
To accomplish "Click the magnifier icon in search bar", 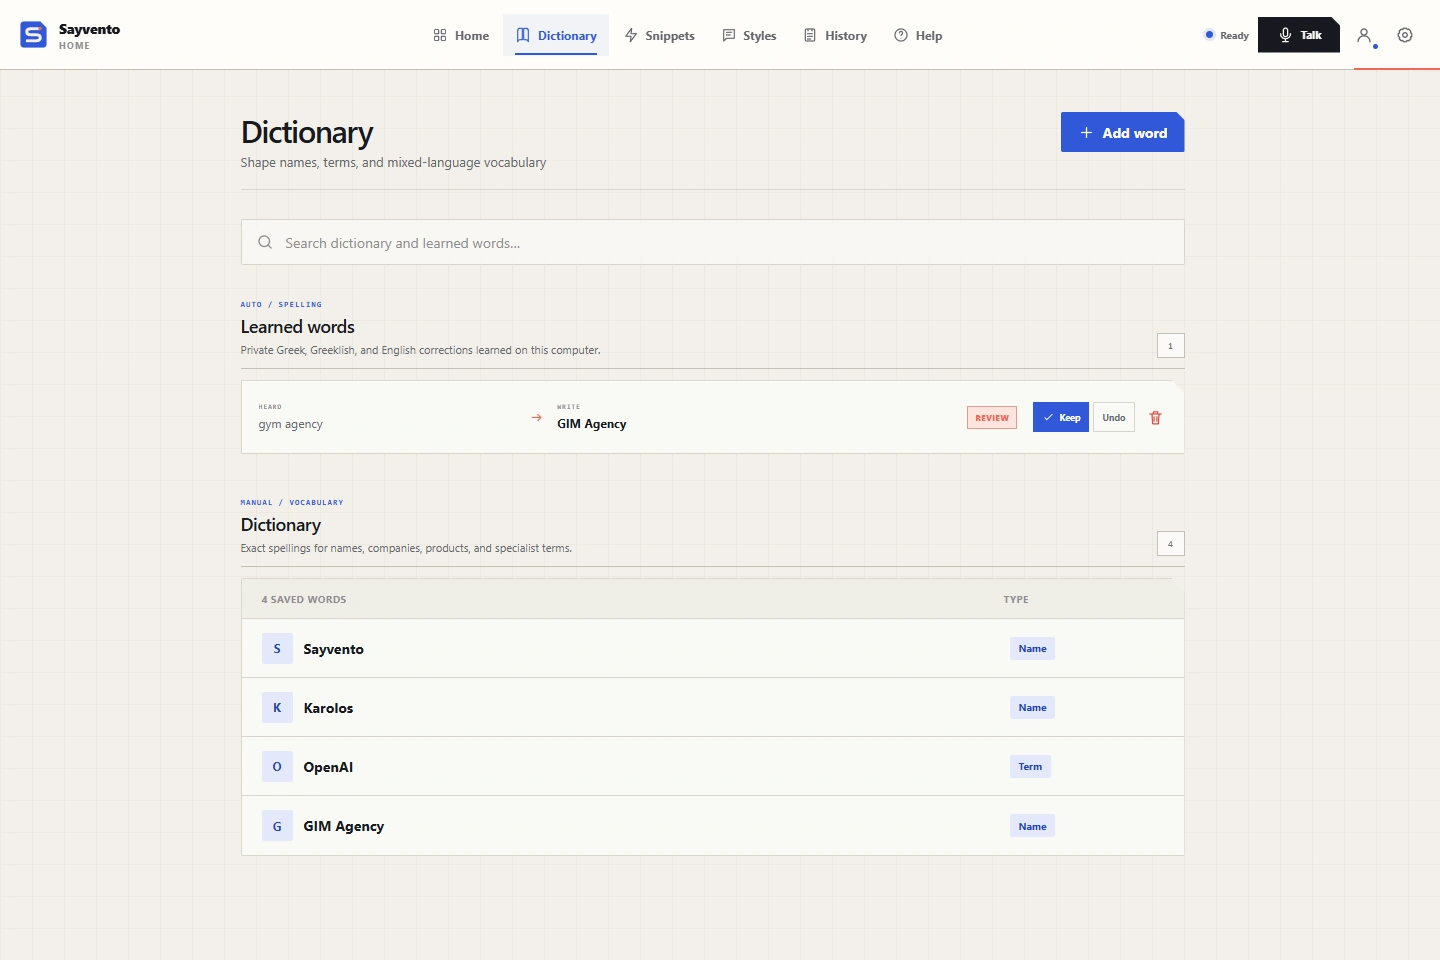I will 265,242.
